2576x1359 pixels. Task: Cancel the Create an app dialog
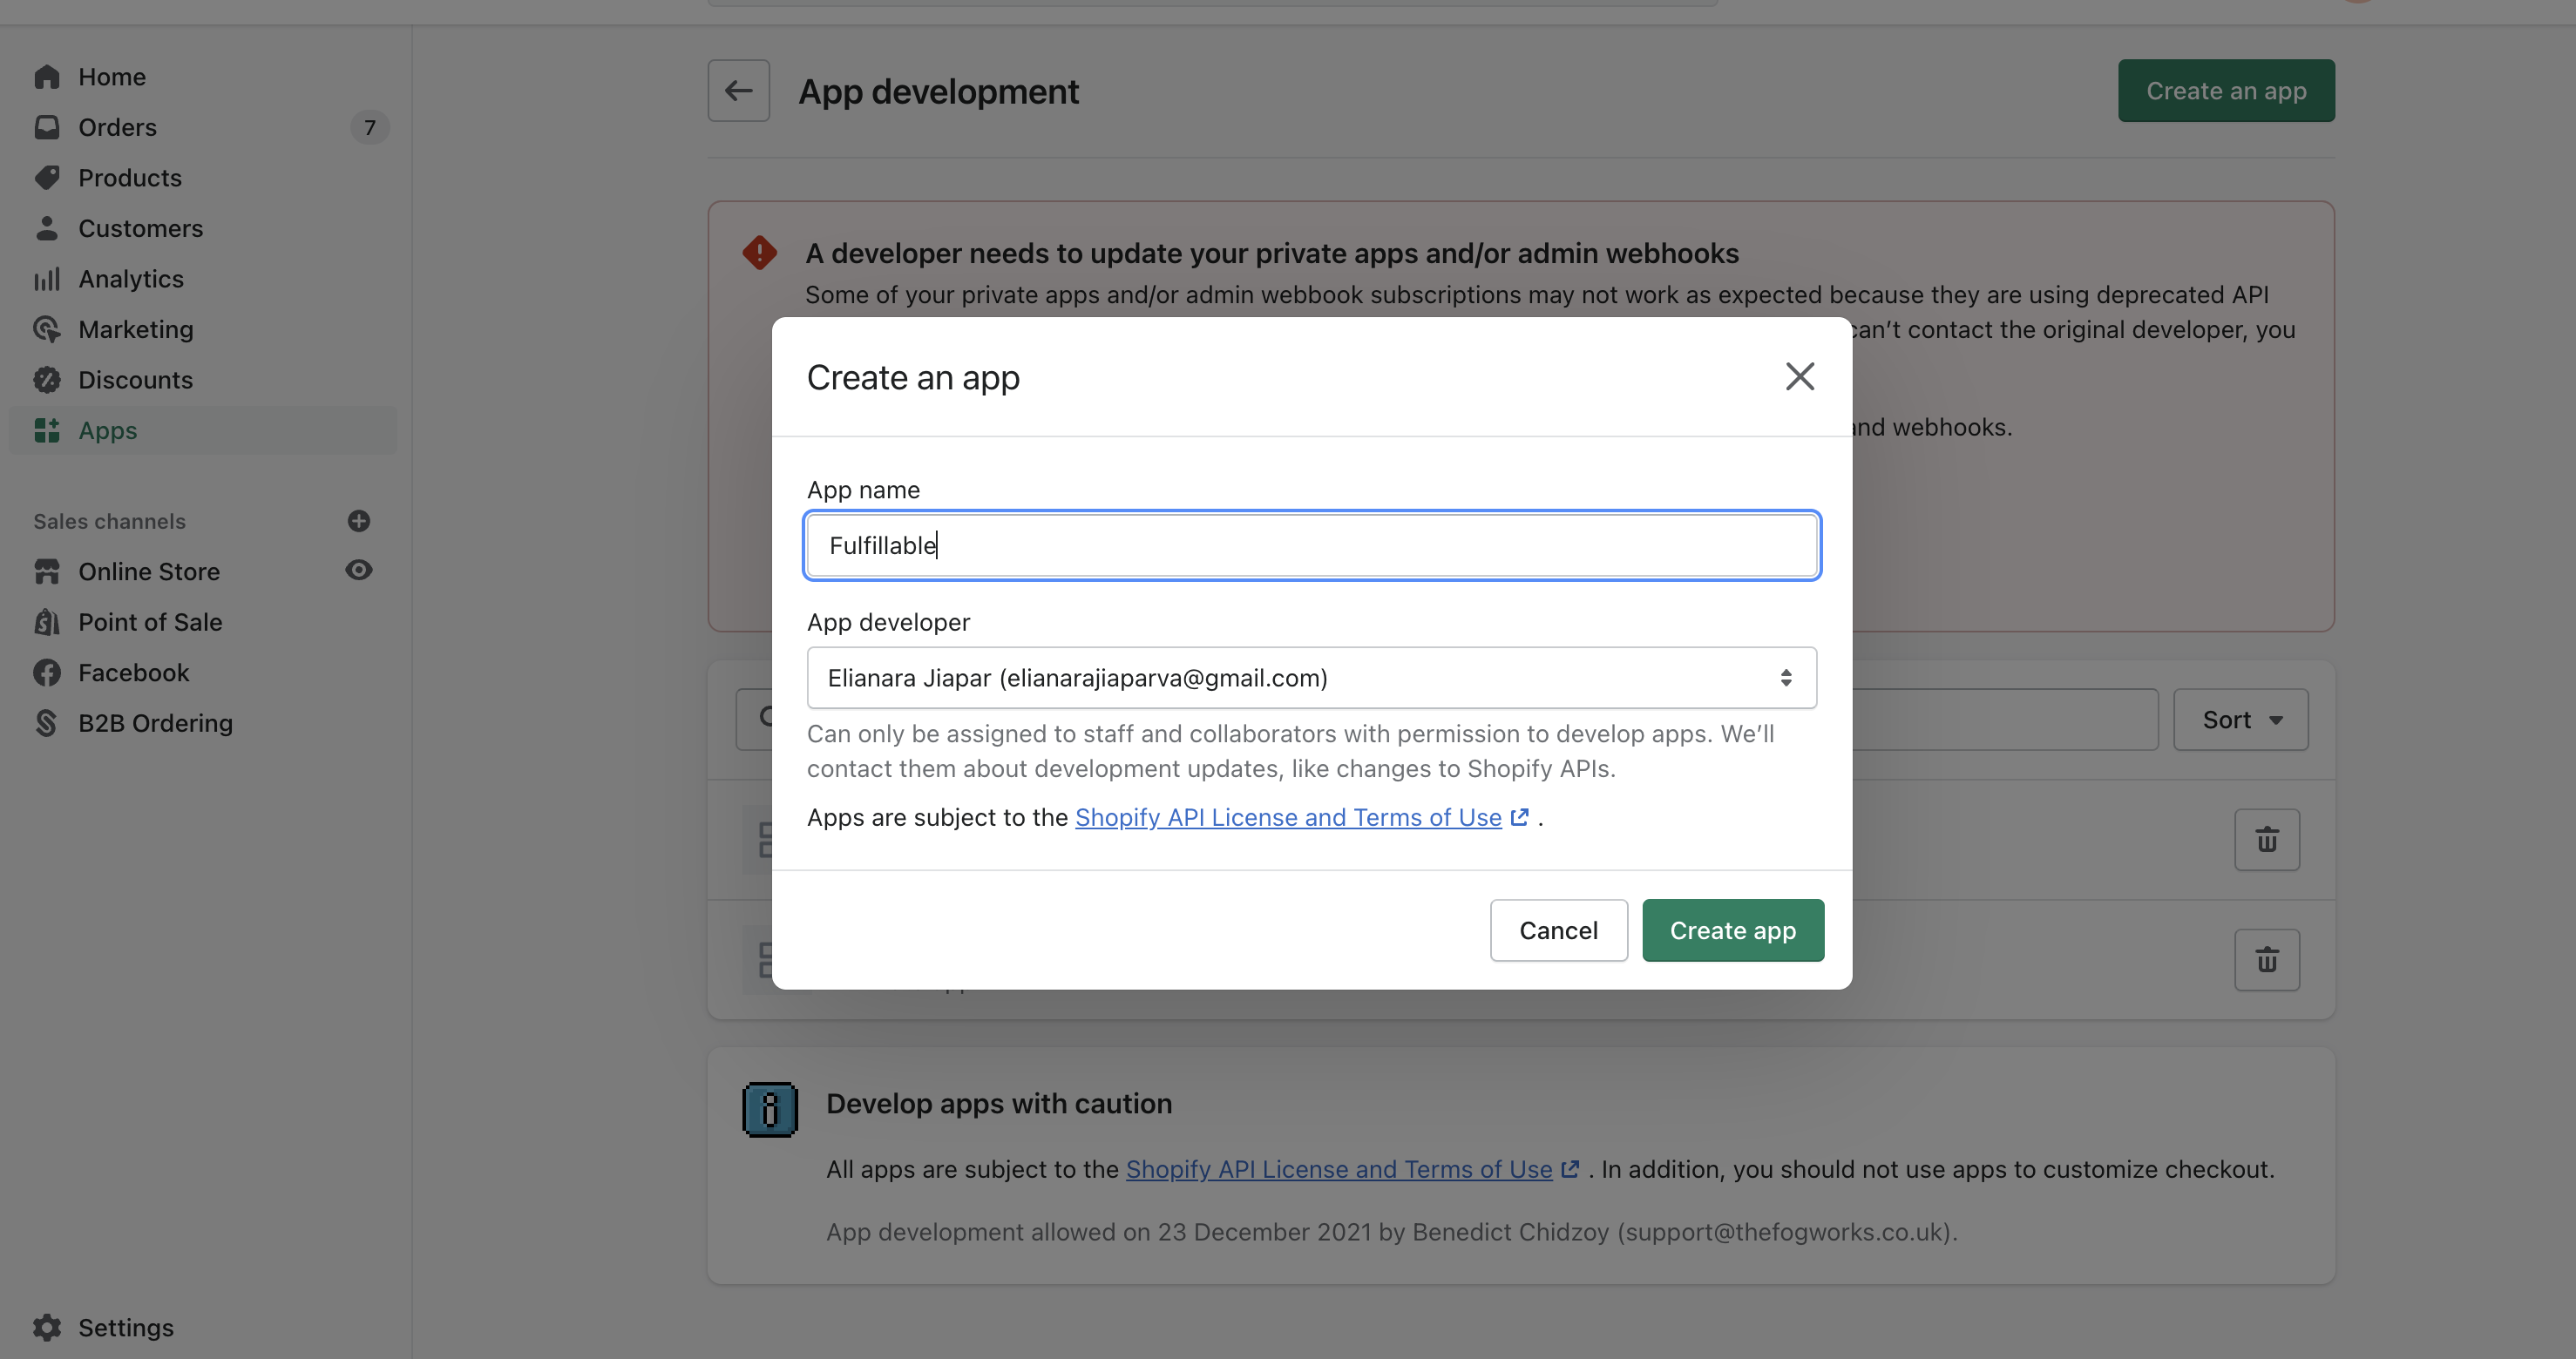tap(1559, 931)
